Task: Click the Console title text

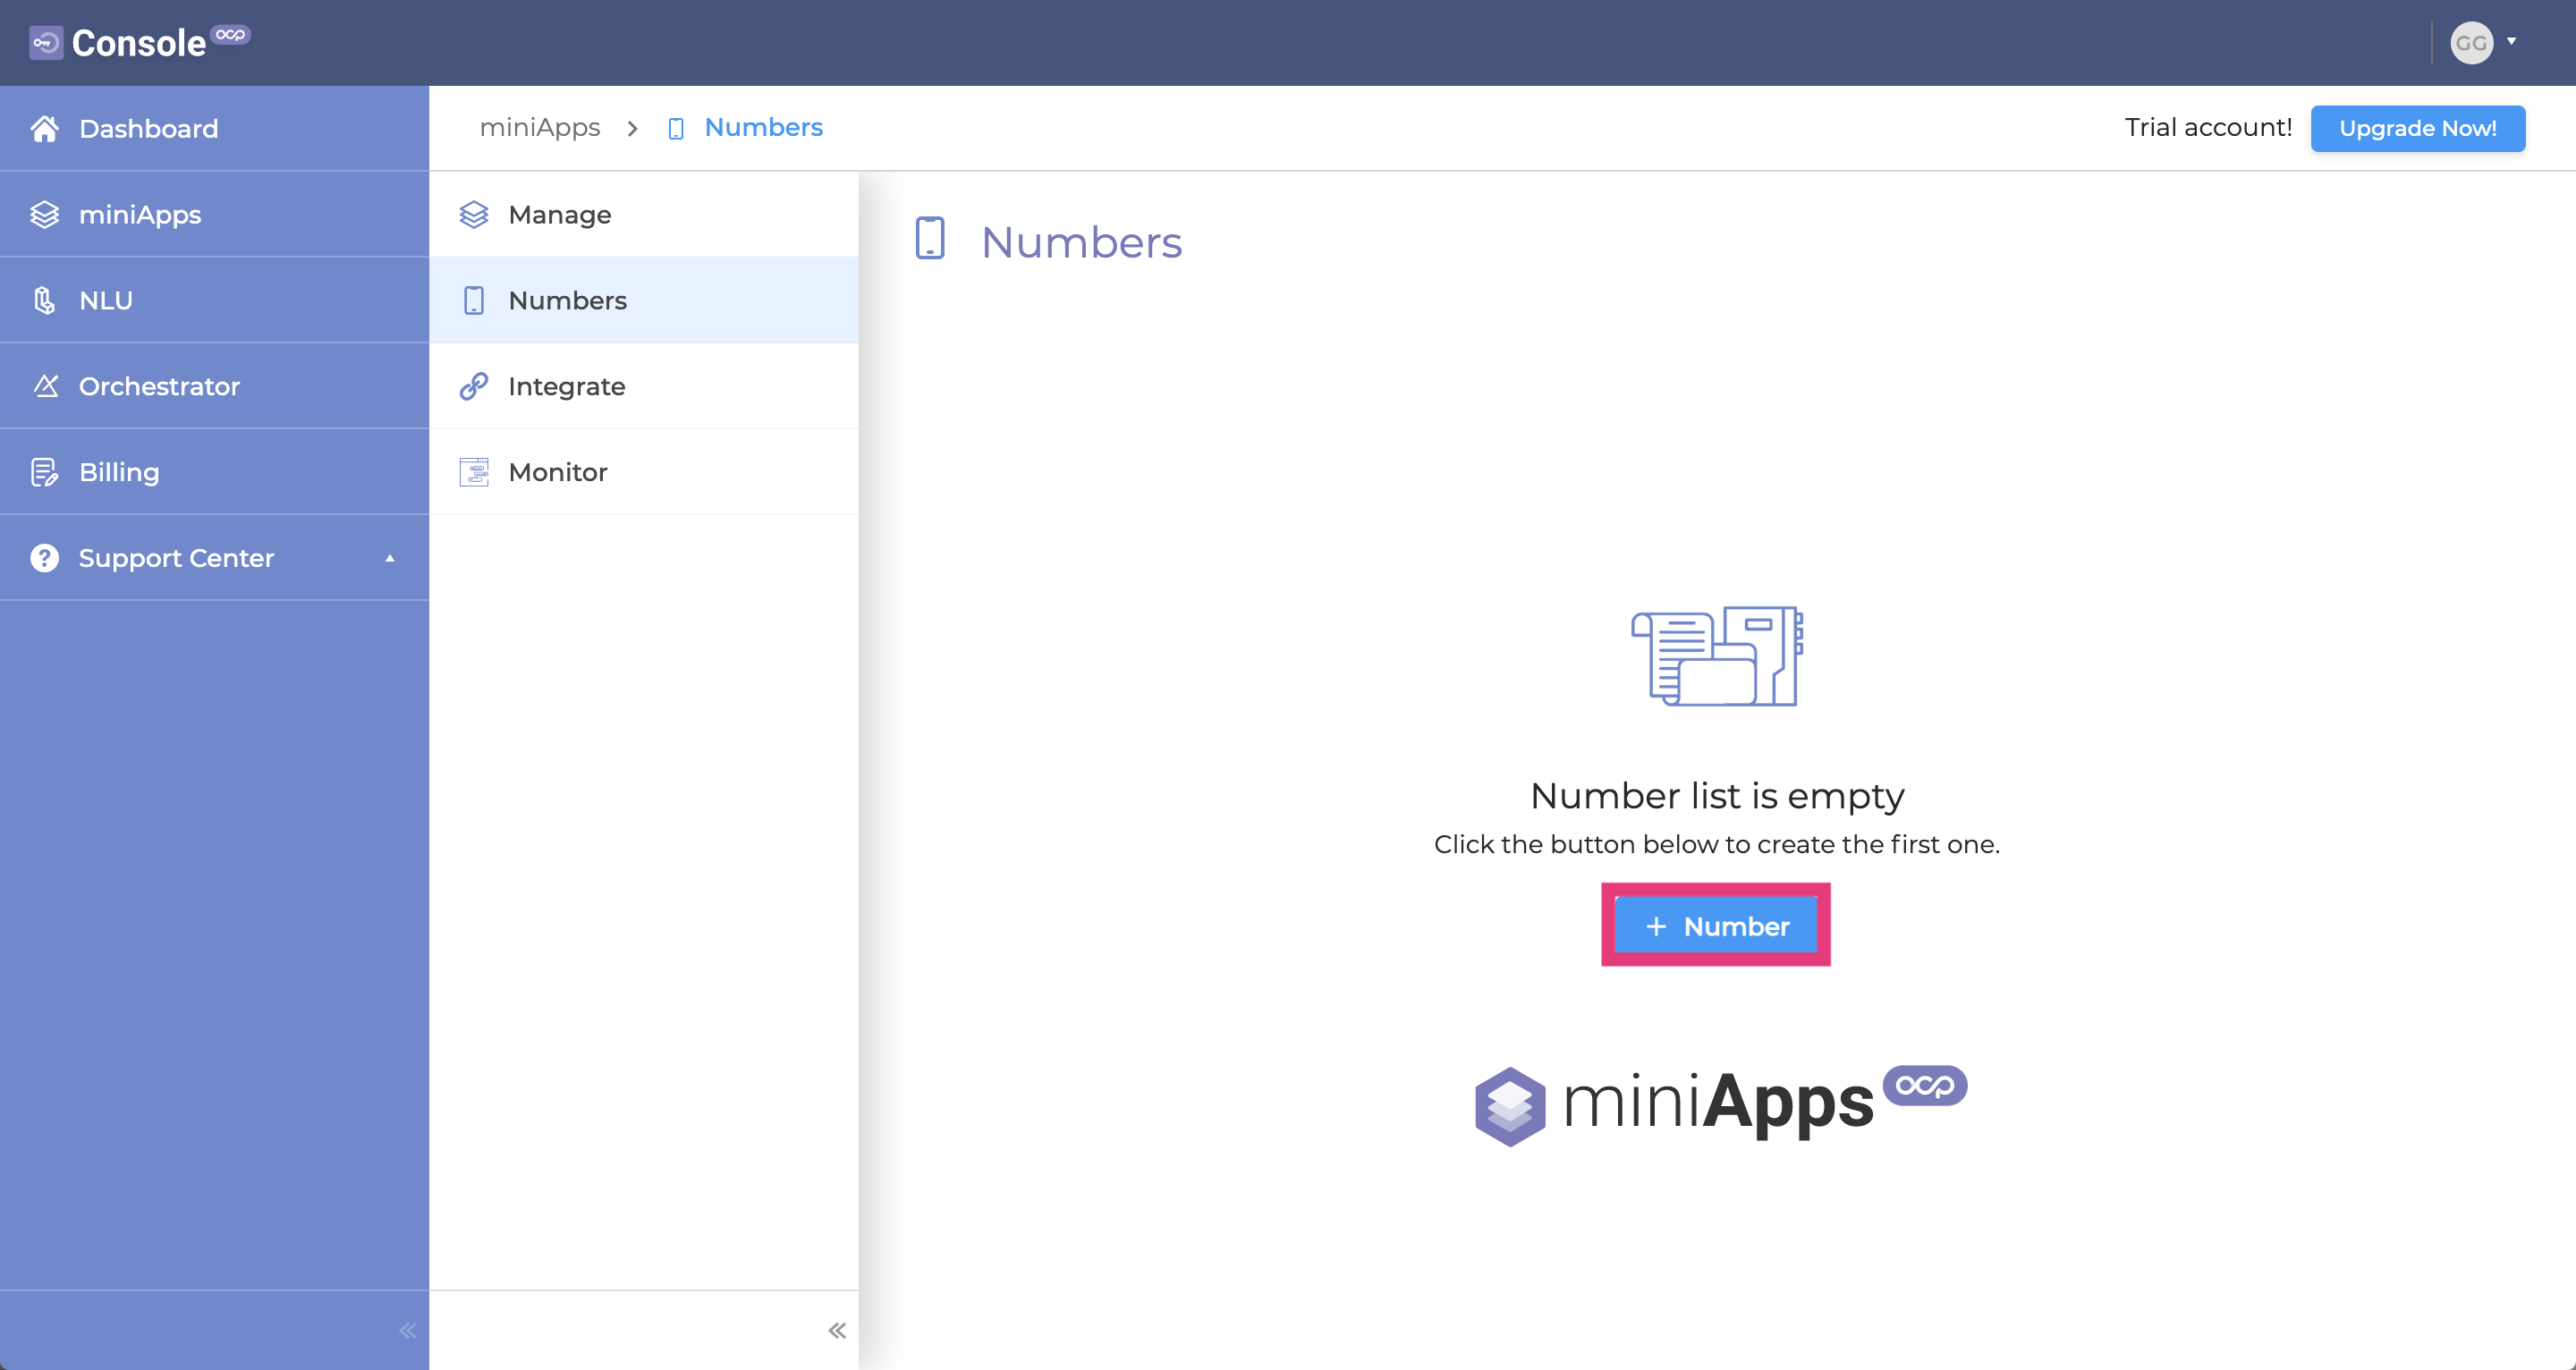Action: coord(139,44)
